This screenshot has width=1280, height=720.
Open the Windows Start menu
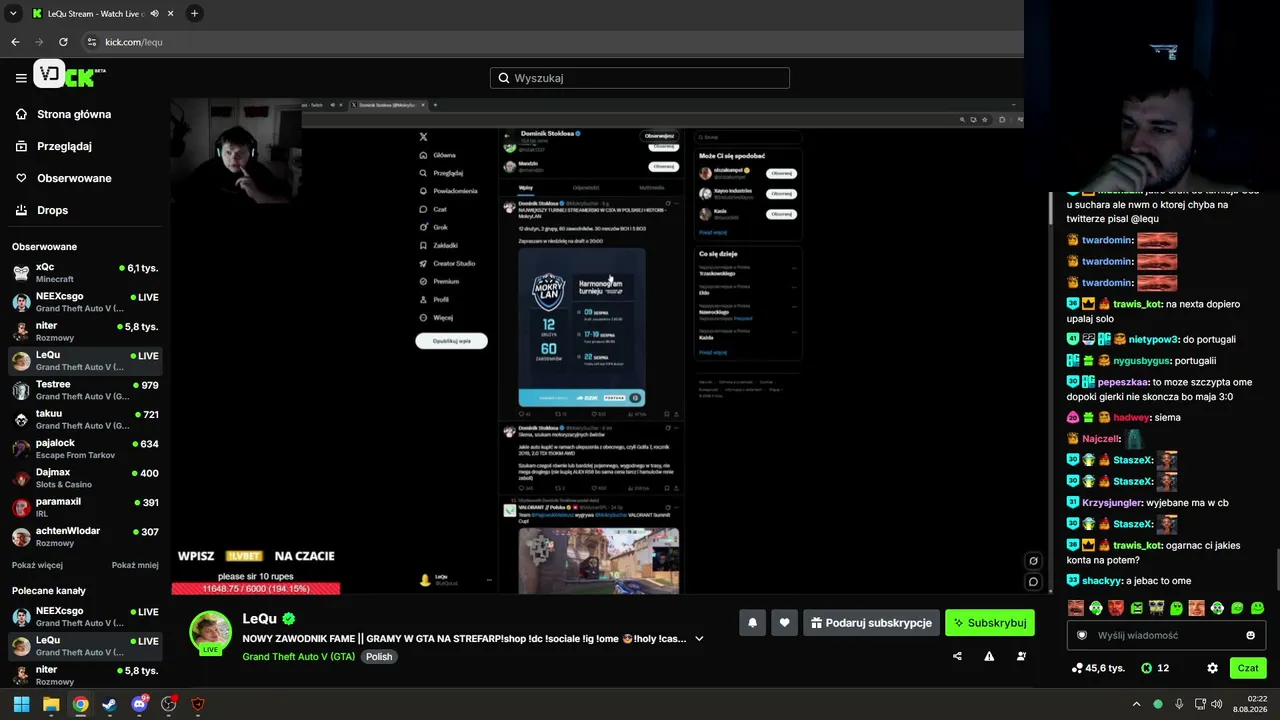point(21,704)
